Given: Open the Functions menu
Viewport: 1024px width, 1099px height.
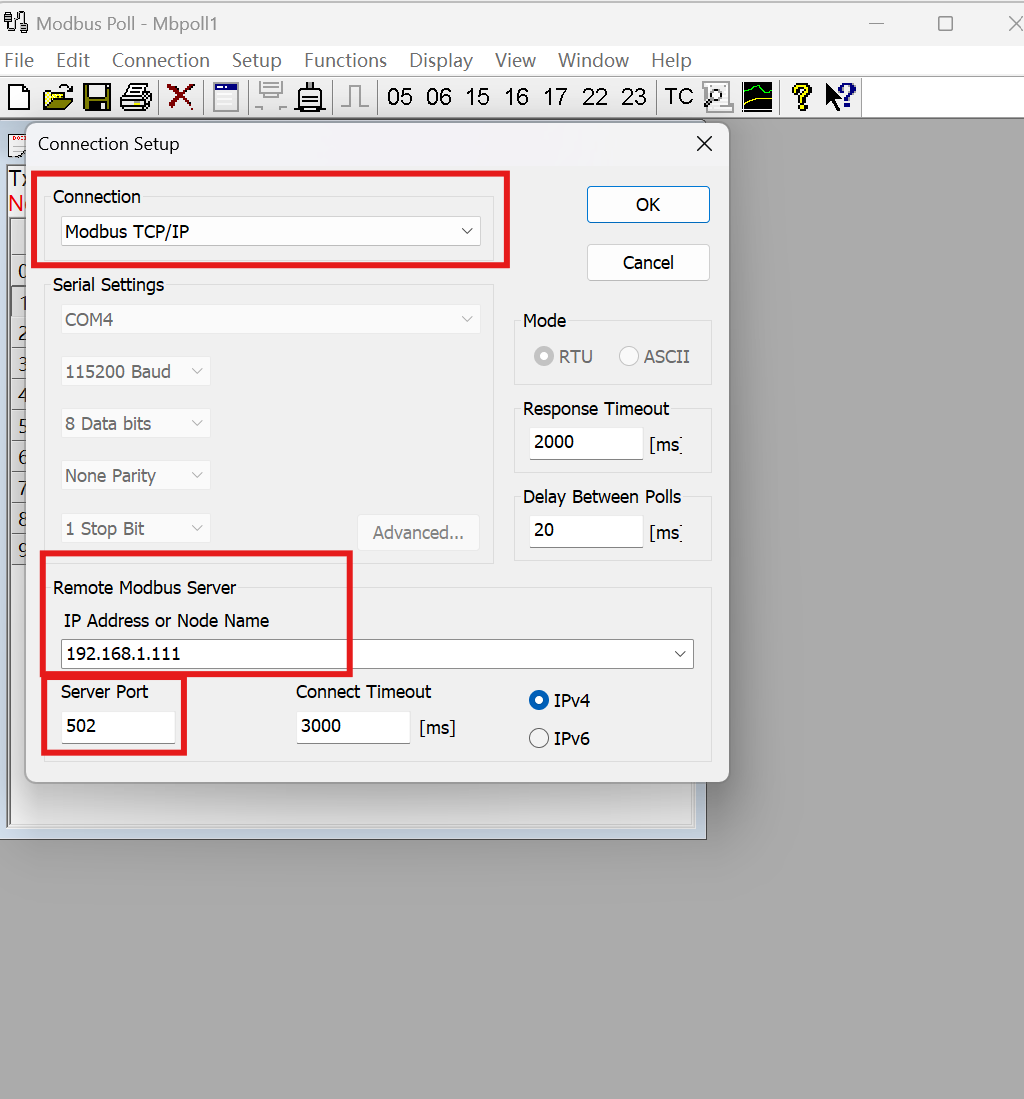Looking at the screenshot, I should tap(345, 60).
